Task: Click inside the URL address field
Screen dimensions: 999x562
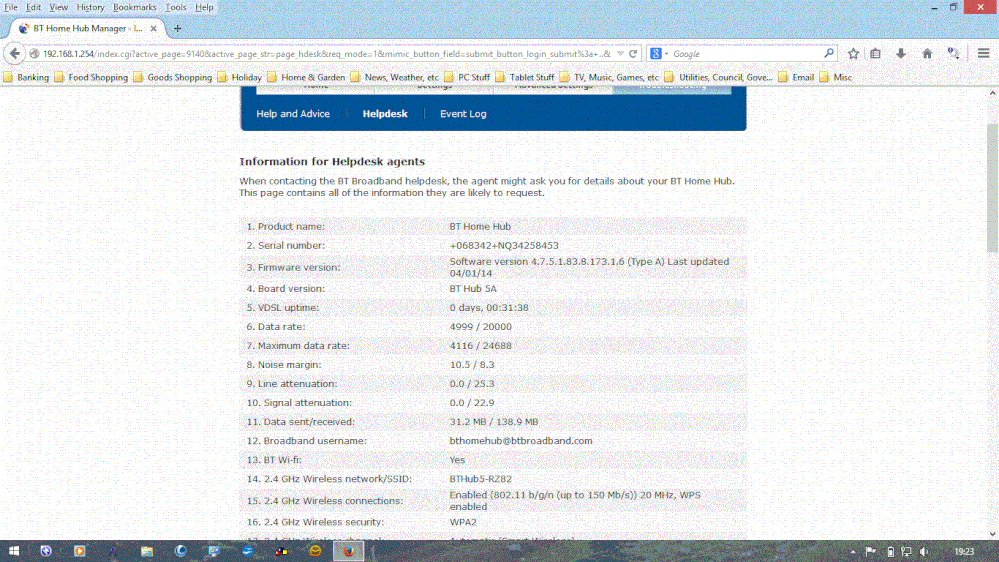Action: click(326, 54)
